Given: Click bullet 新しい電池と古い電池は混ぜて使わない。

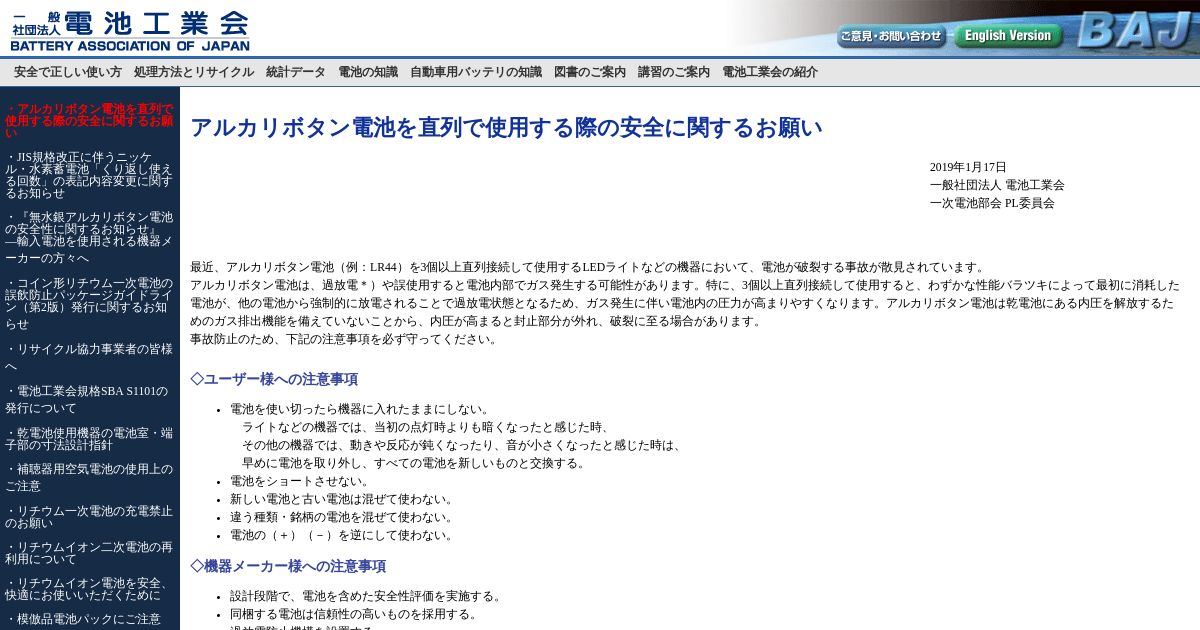Looking at the screenshot, I should pyautogui.click(x=342, y=499).
